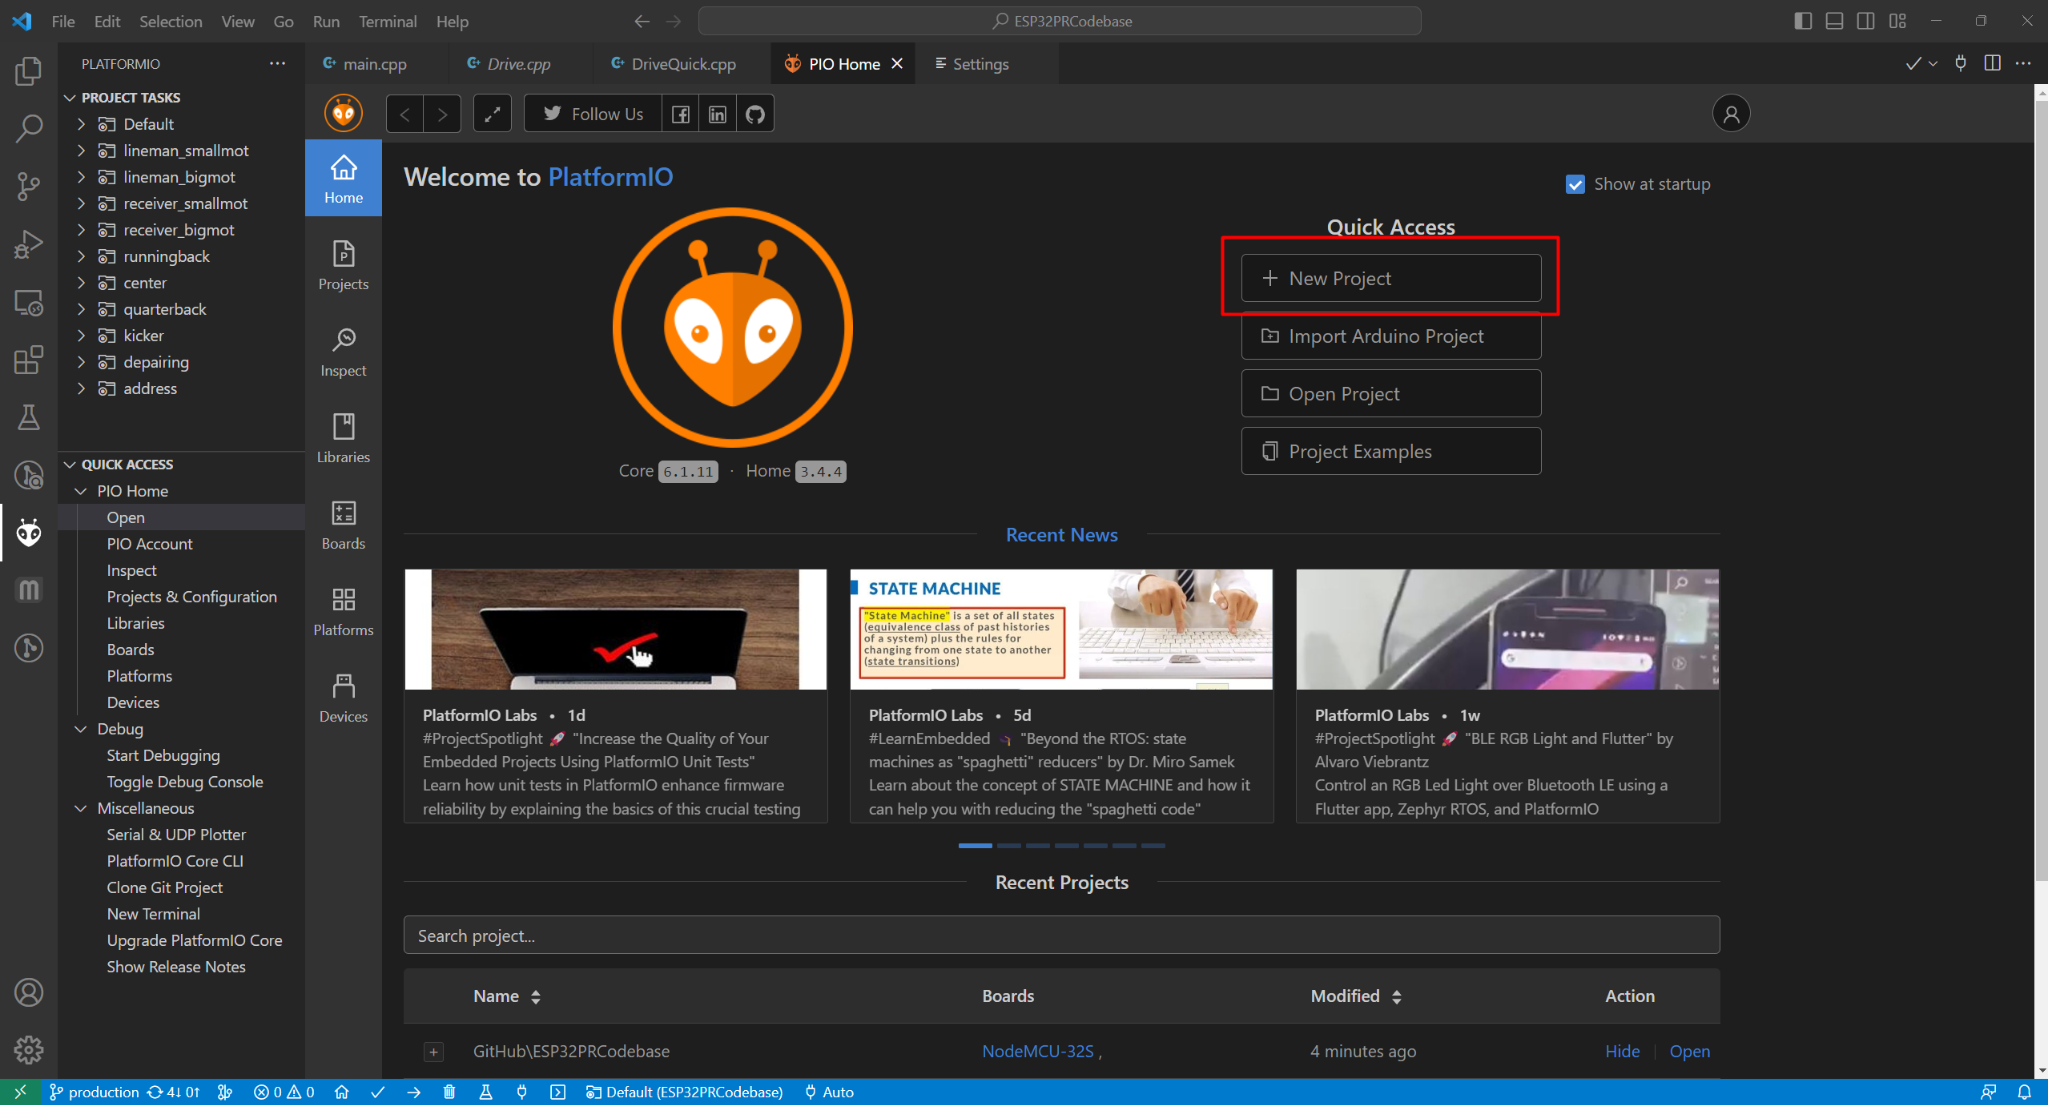Expand the receiver_bigmot task
The image size is (2048, 1105).
pyautogui.click(x=81, y=230)
